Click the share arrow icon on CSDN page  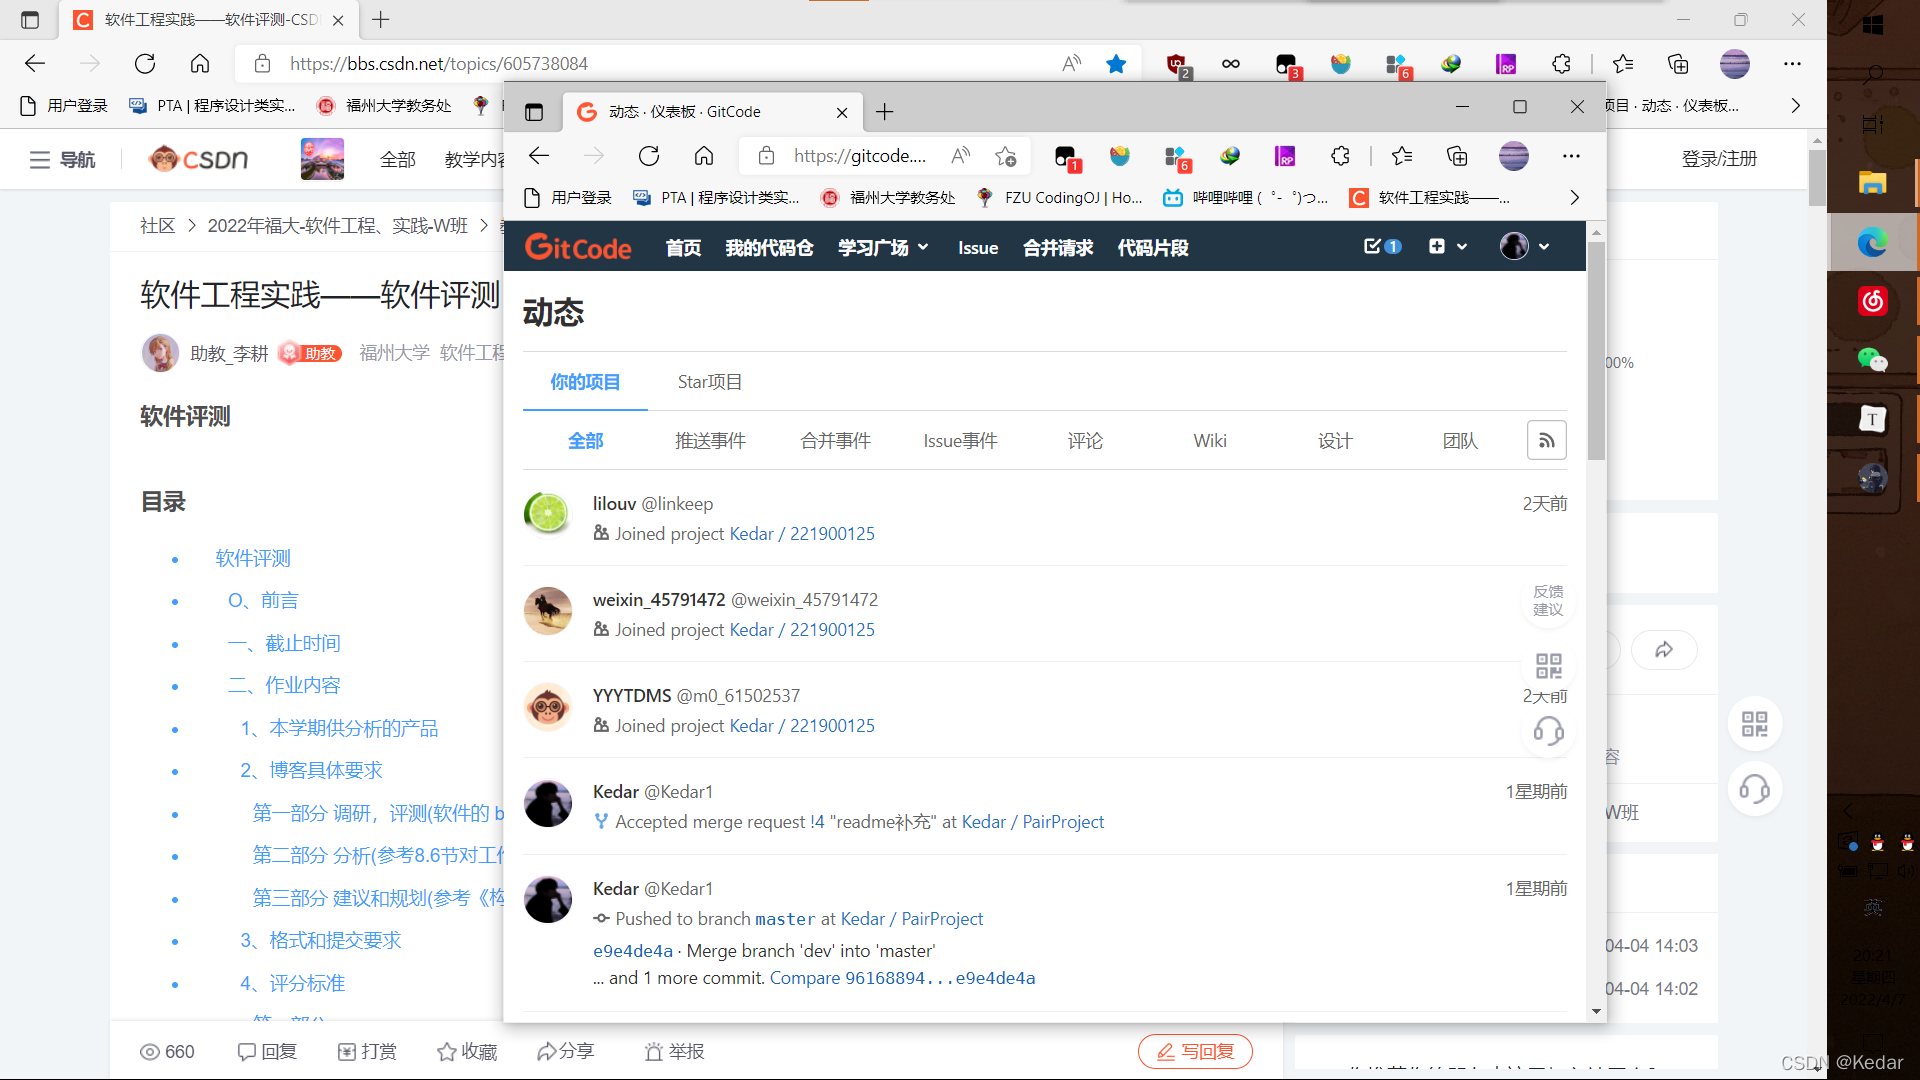[1664, 650]
